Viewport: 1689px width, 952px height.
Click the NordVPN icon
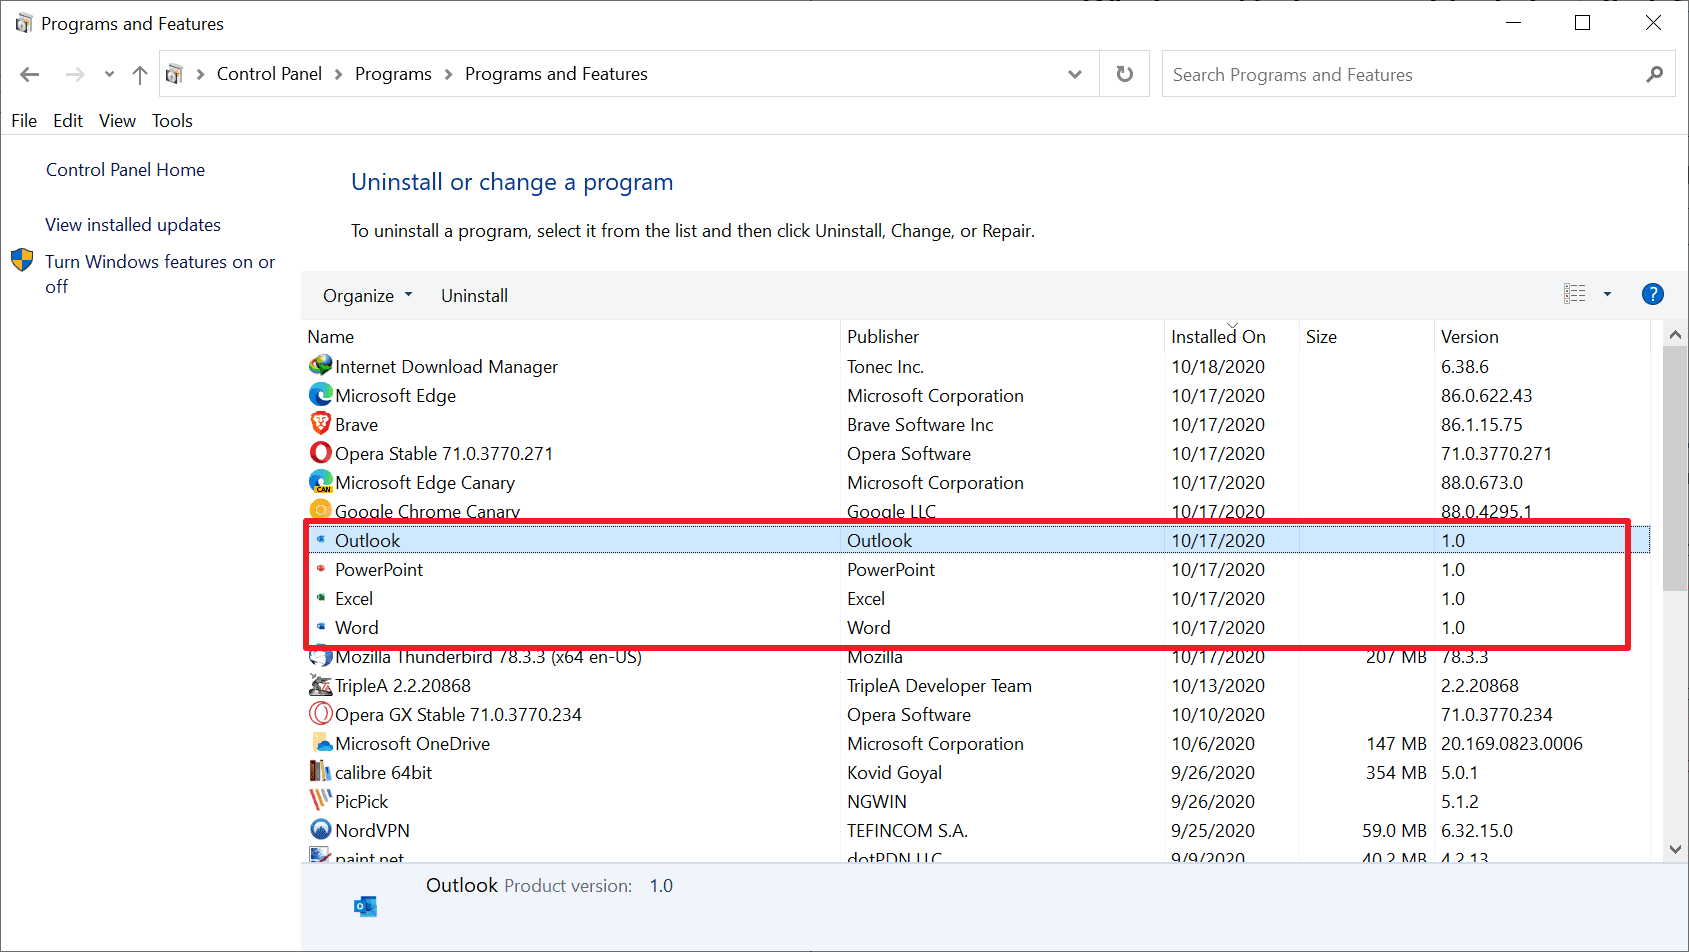pyautogui.click(x=320, y=830)
